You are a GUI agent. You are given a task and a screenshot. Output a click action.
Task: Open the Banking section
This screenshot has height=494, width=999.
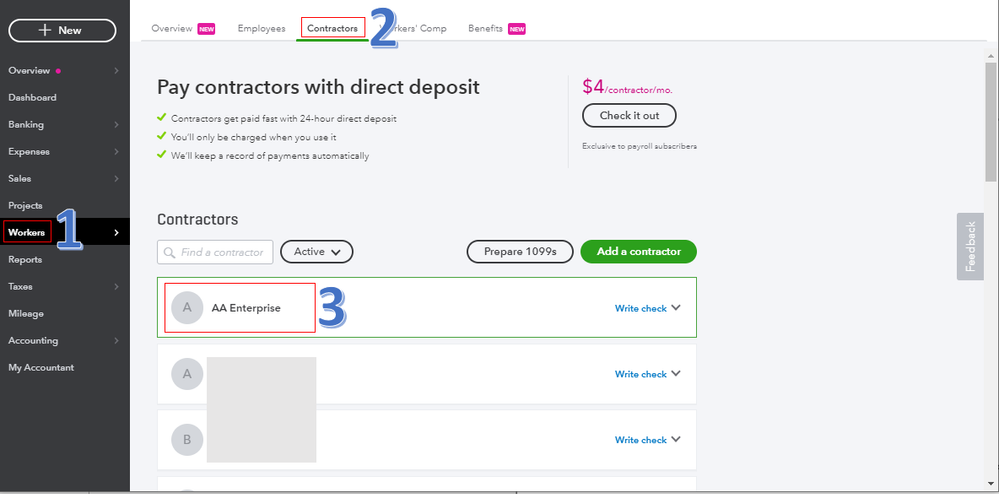point(26,125)
